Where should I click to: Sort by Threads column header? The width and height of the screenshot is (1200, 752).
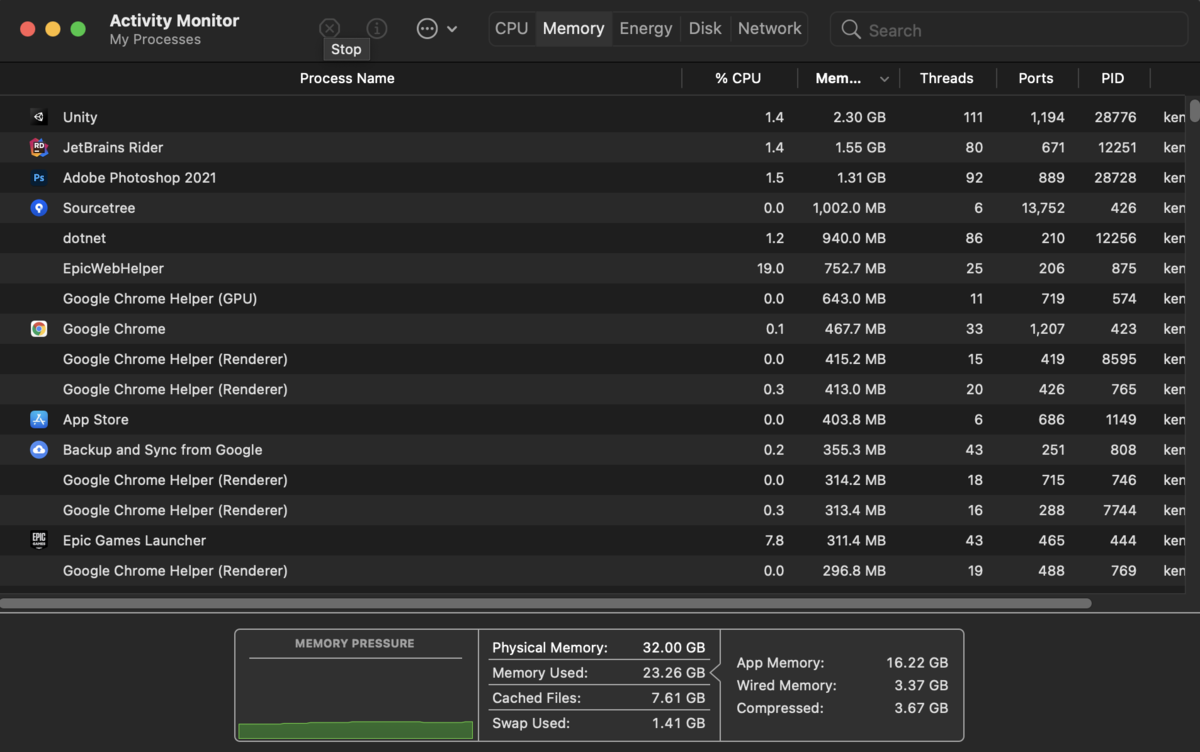(947, 78)
